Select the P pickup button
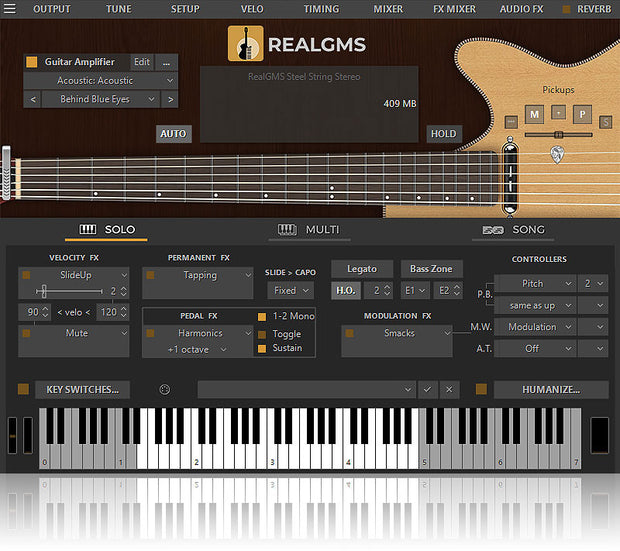 pos(582,114)
